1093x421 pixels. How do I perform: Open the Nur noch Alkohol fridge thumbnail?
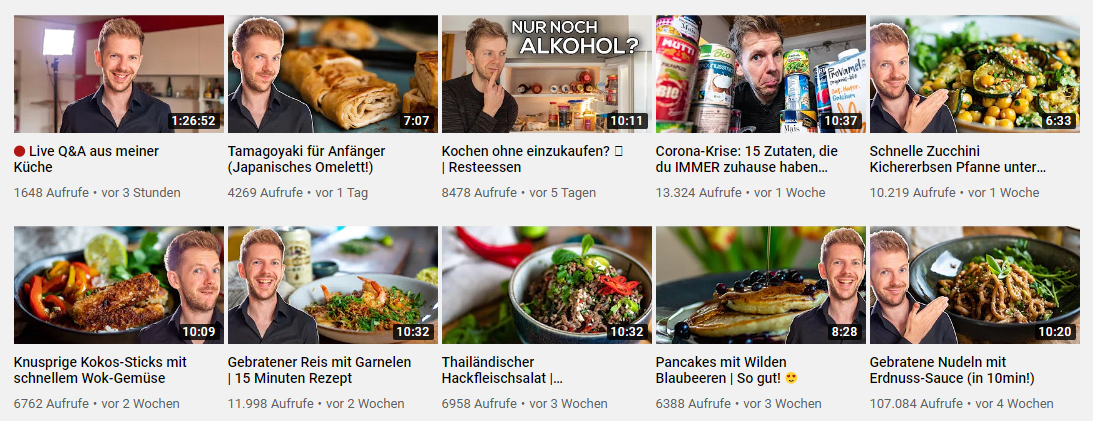[546, 74]
